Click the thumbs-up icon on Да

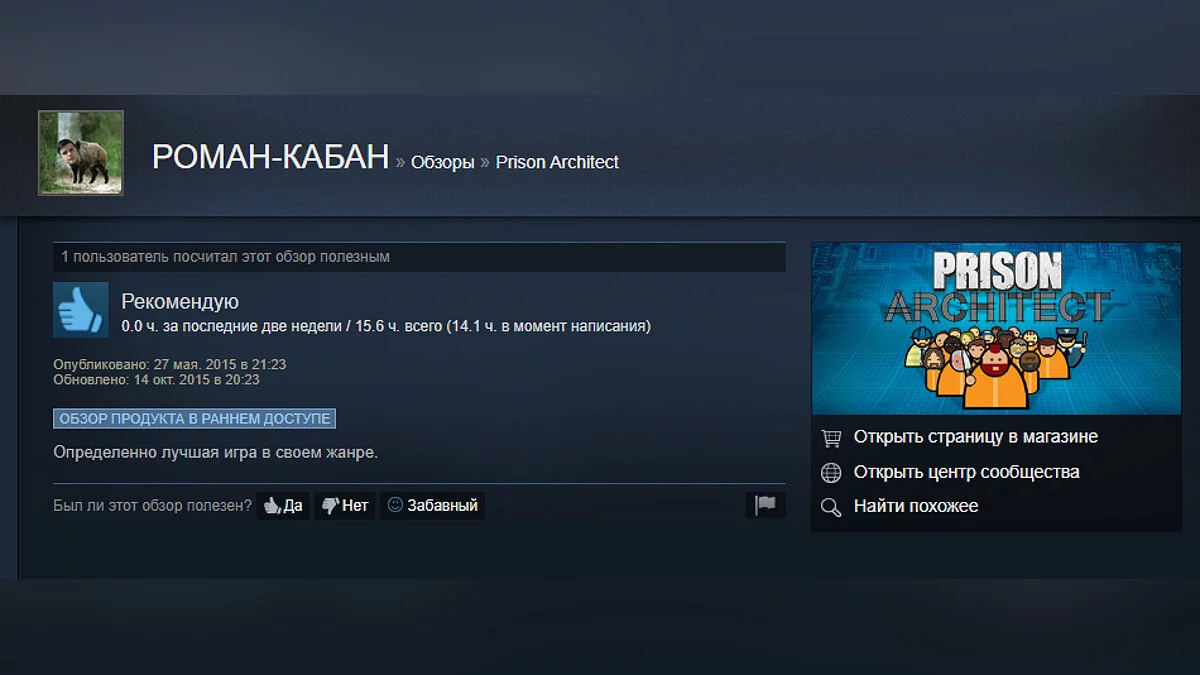point(272,506)
